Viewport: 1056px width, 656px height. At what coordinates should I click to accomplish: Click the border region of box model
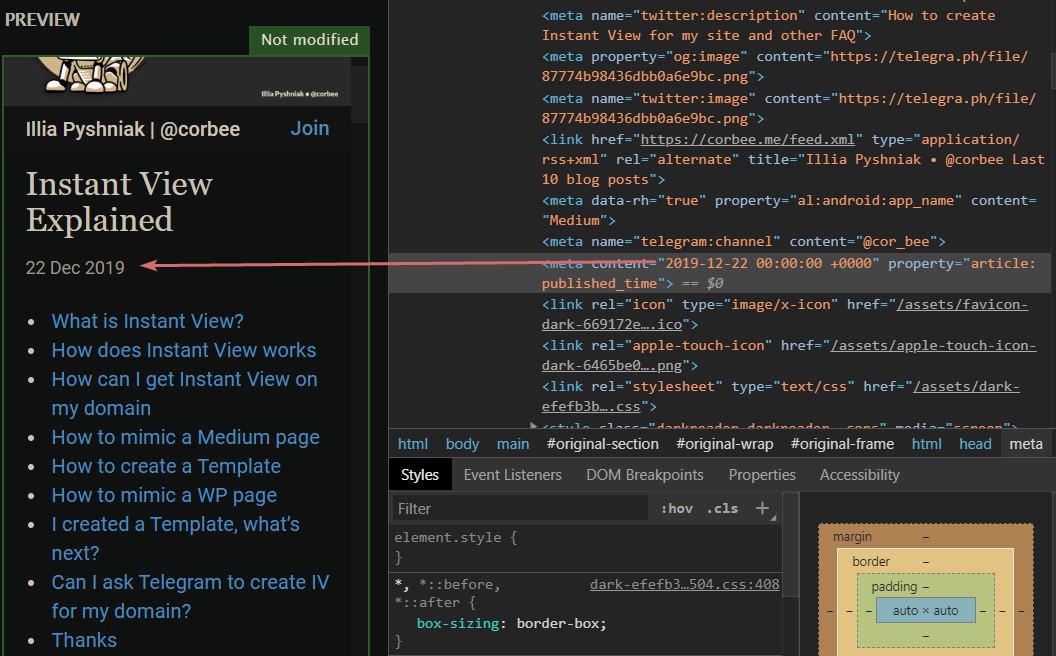(871, 561)
